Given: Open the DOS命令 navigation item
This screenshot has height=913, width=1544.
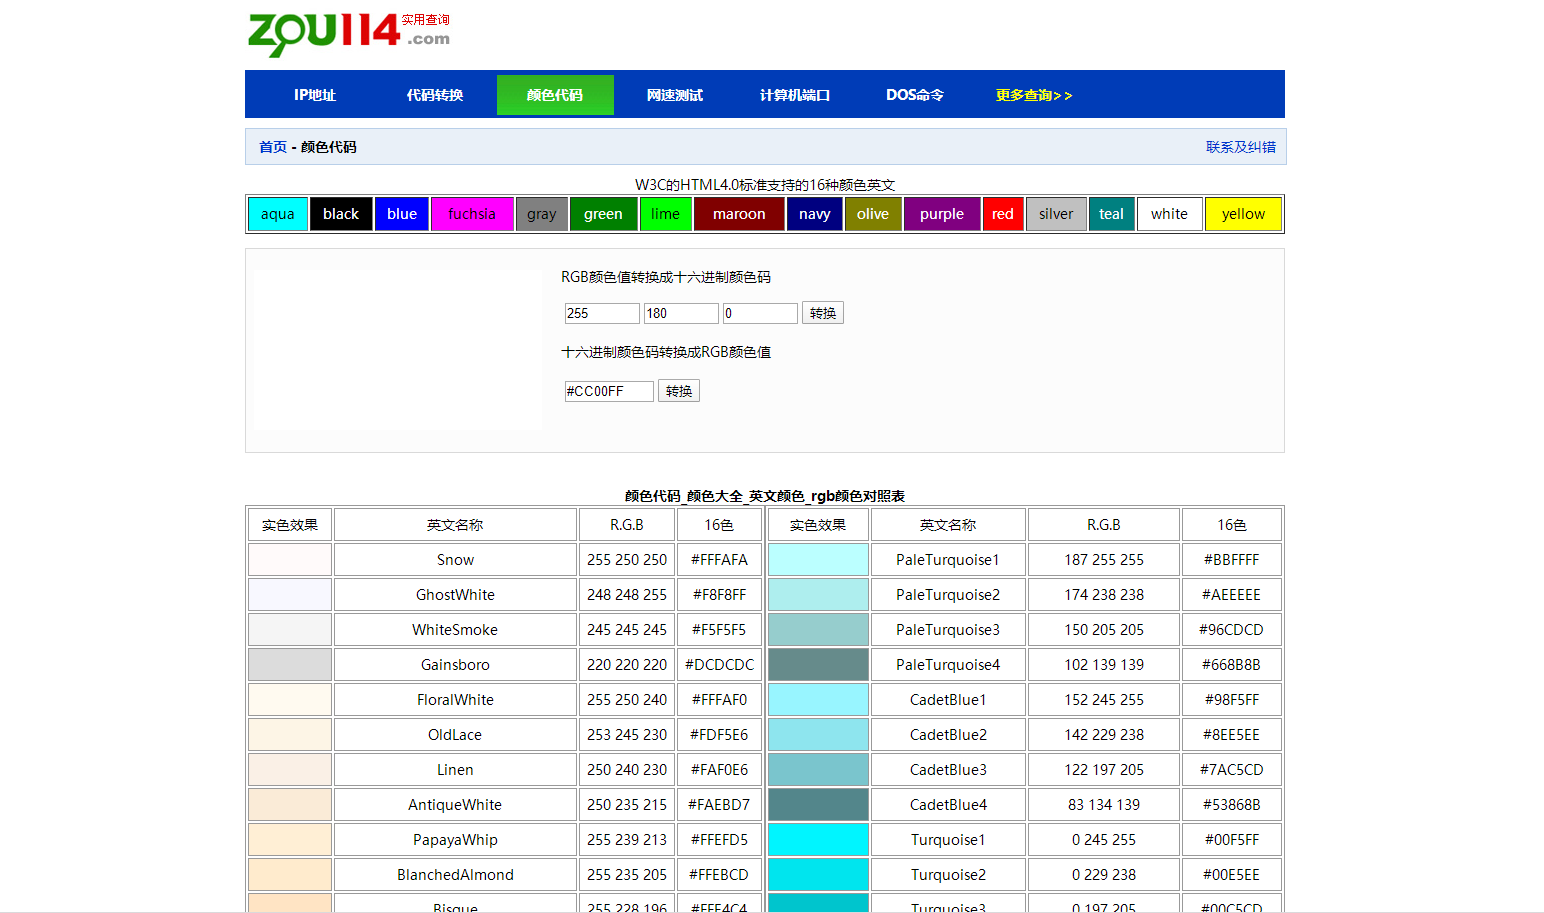Looking at the screenshot, I should (x=915, y=95).
